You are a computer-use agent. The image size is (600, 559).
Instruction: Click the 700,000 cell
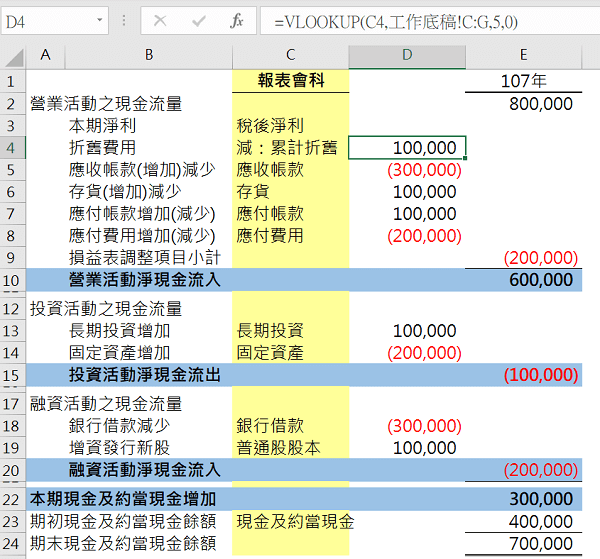[x=523, y=544]
